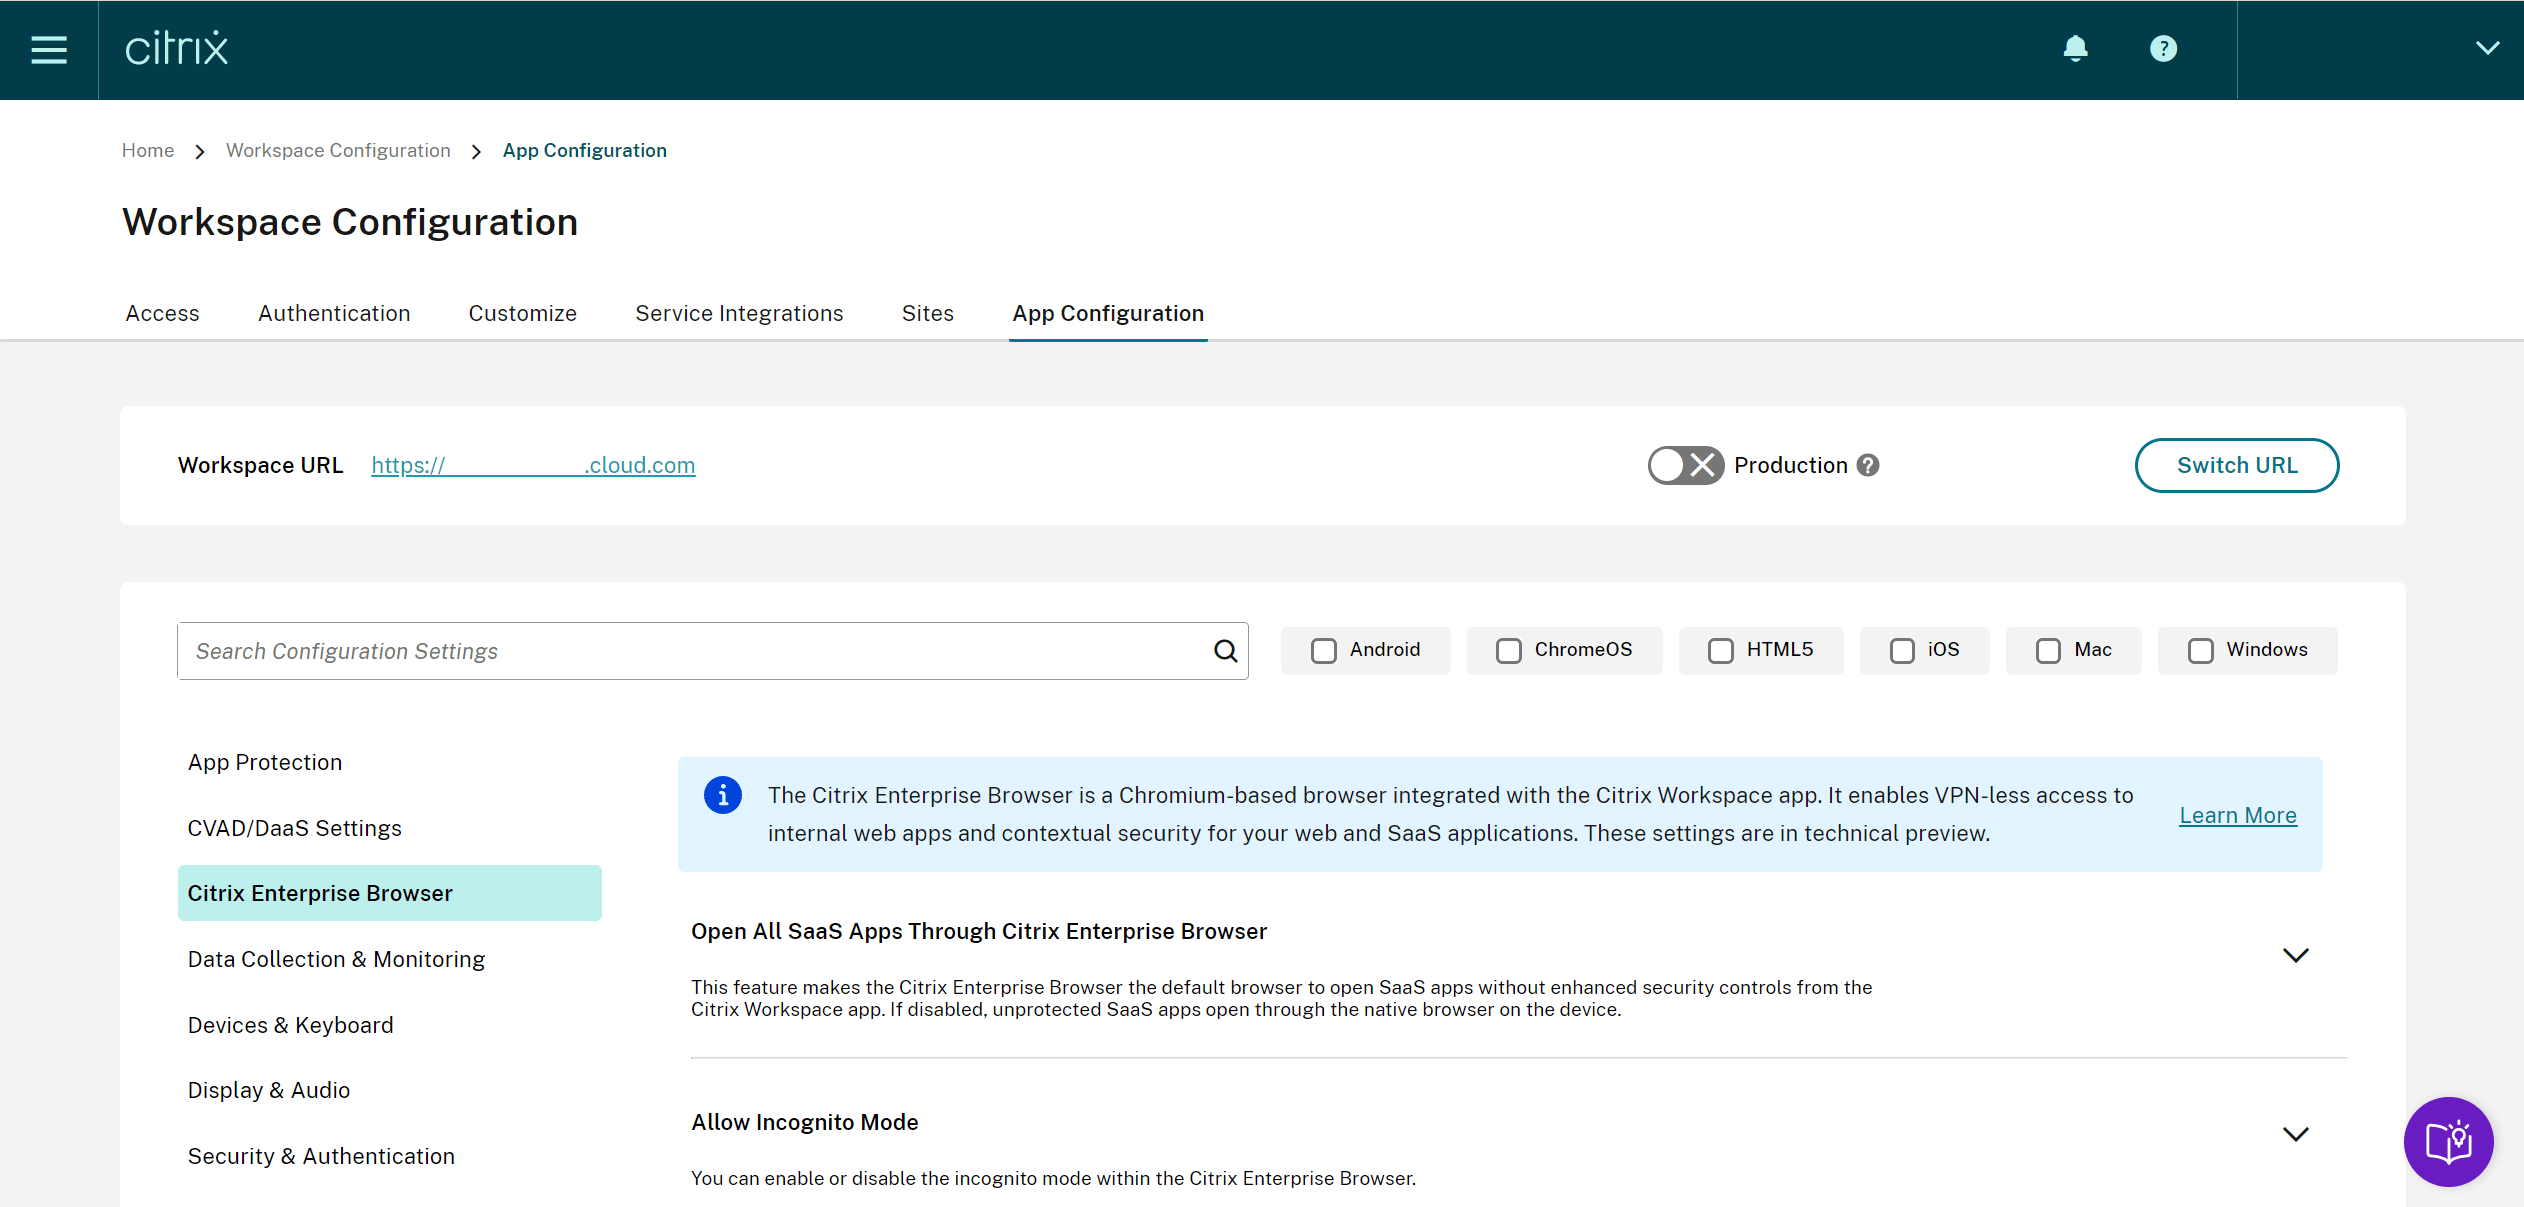Toggle the Production switch

1685,466
